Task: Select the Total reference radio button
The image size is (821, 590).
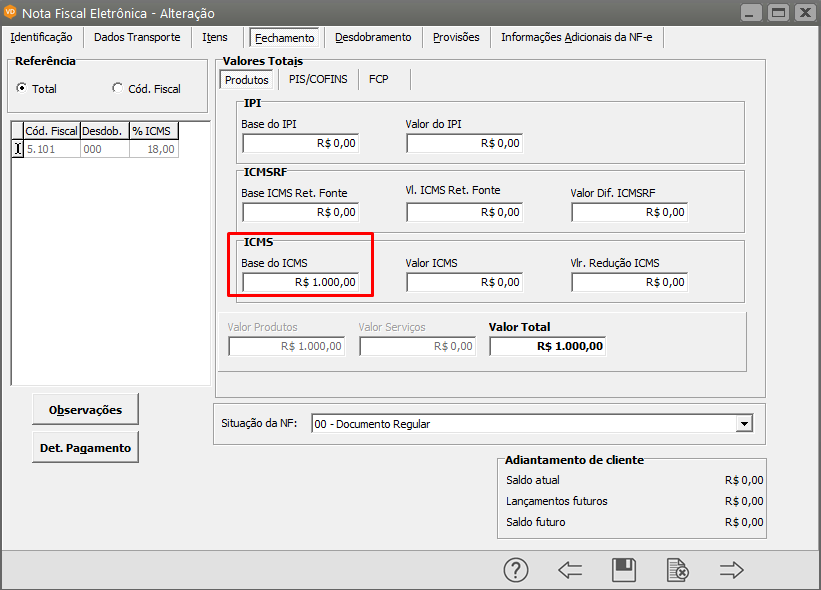Action: click(22, 88)
